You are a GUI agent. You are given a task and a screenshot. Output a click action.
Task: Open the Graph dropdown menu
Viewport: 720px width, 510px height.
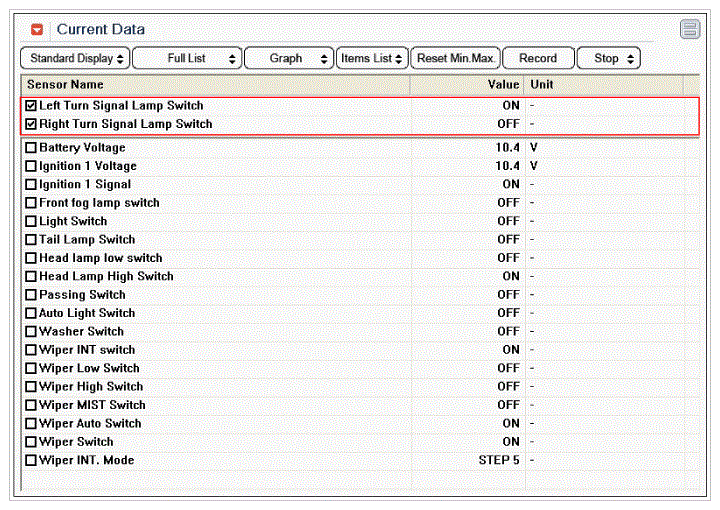(288, 59)
